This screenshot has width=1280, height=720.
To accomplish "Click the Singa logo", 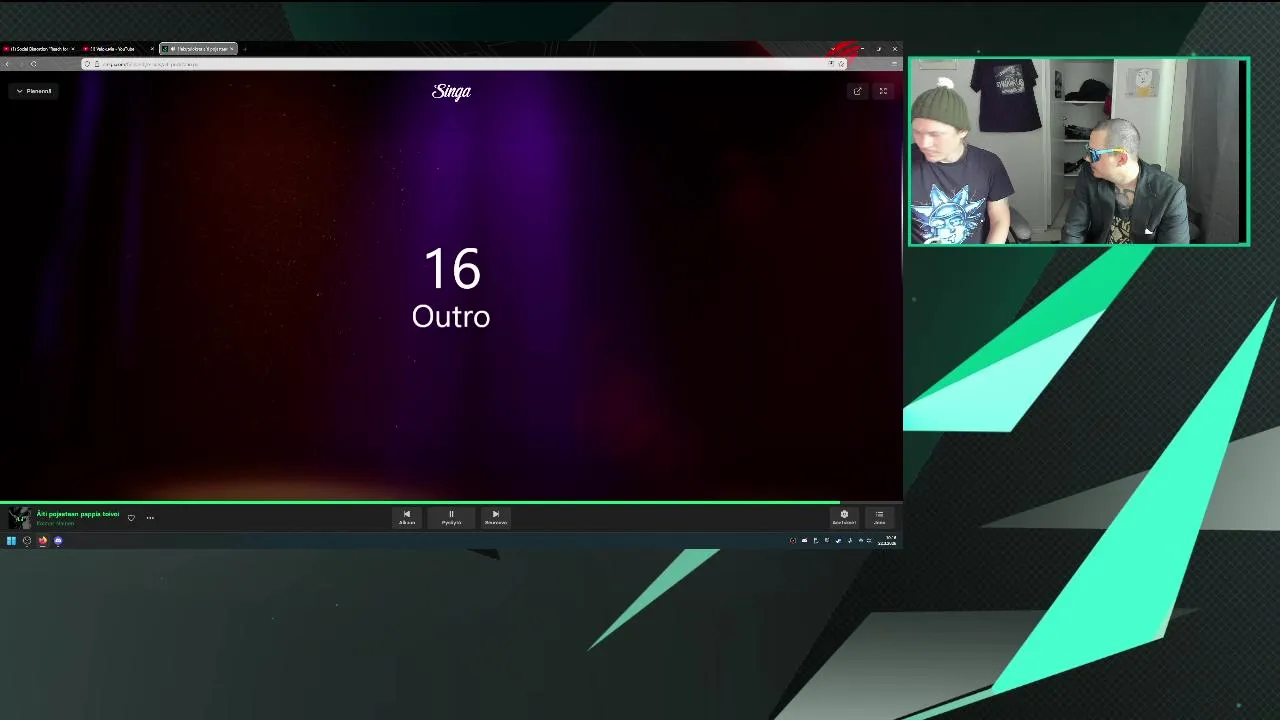I will (x=451, y=91).
